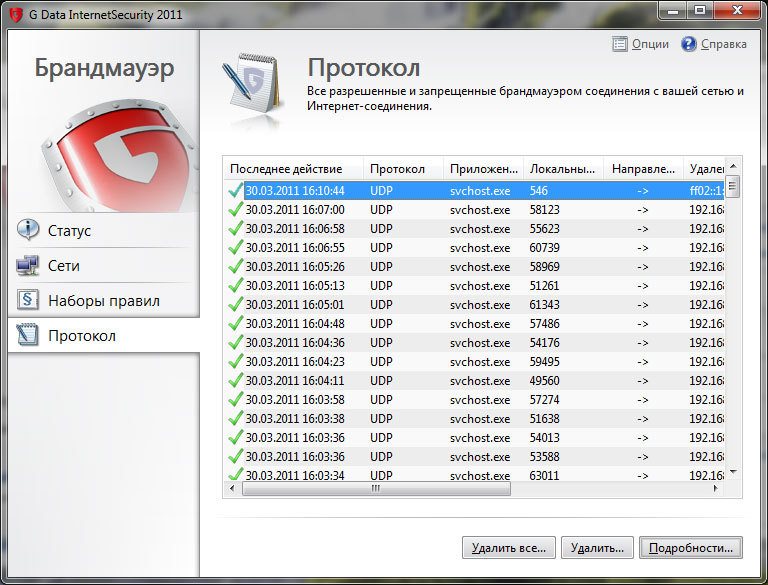Select the row with local port 54176

tap(475, 342)
